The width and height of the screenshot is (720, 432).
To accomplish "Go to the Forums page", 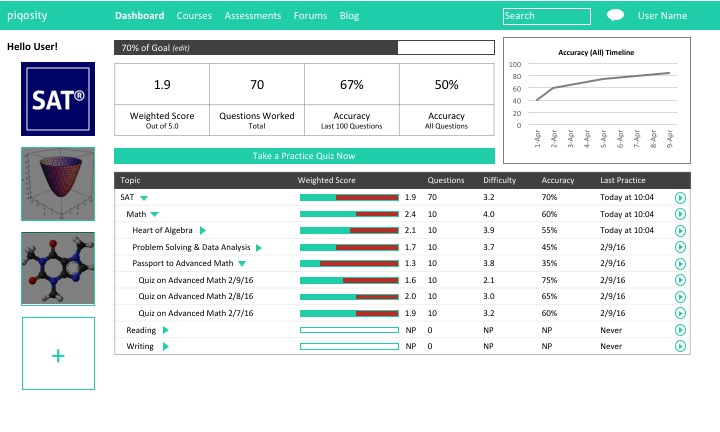I will tap(310, 16).
